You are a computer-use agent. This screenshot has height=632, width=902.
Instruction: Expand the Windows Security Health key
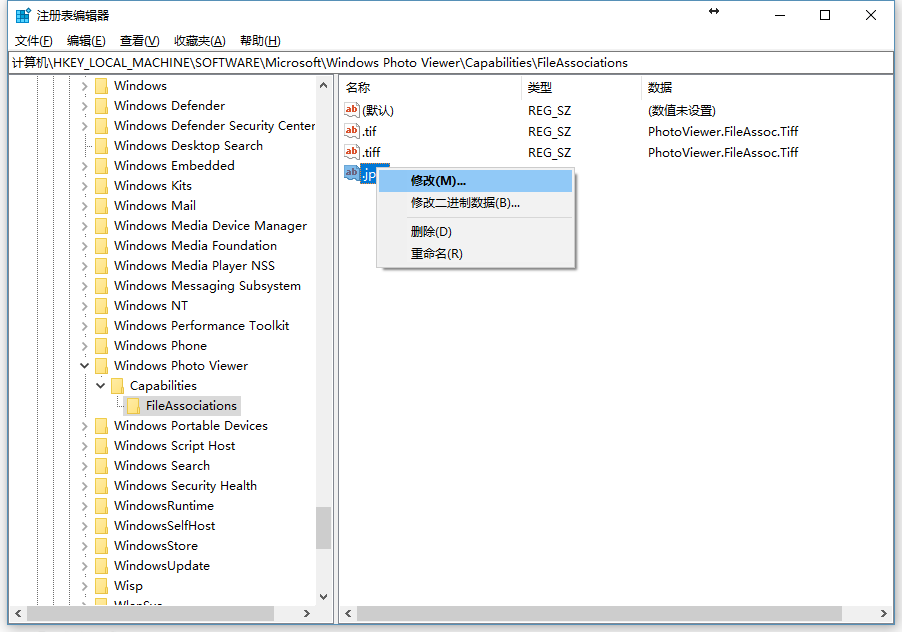click(85, 487)
